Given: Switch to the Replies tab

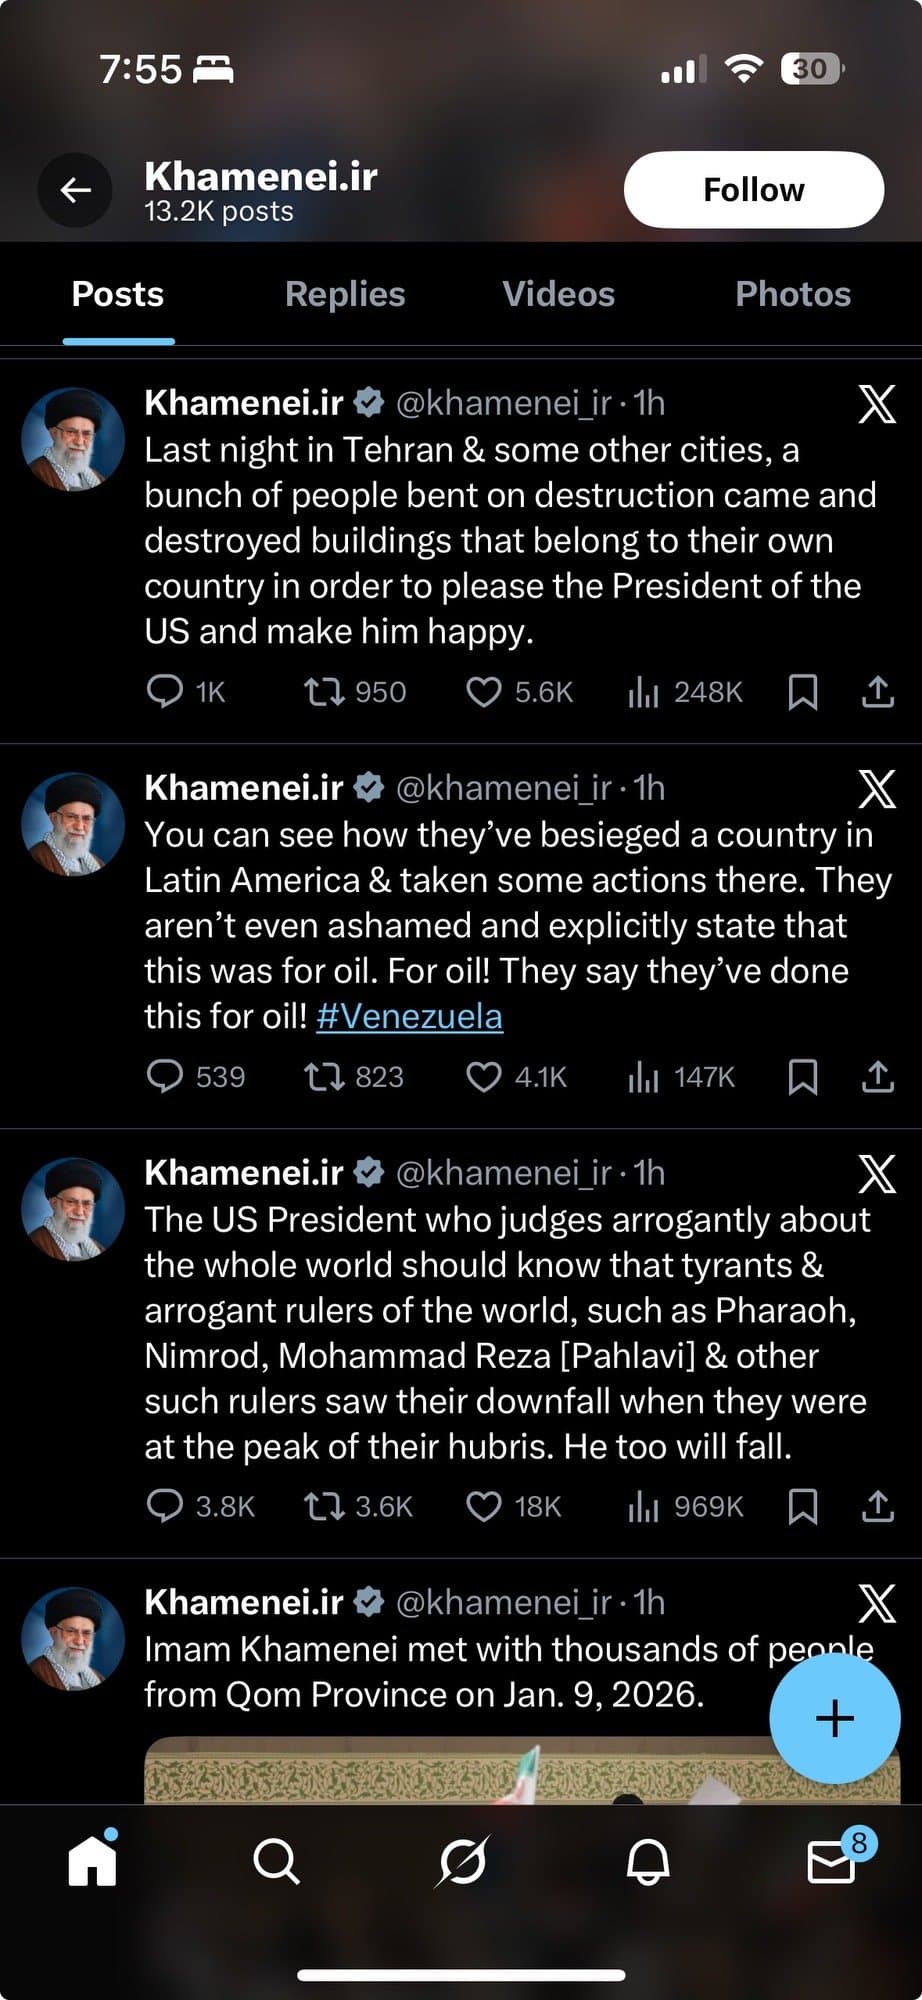Looking at the screenshot, I should click(345, 294).
